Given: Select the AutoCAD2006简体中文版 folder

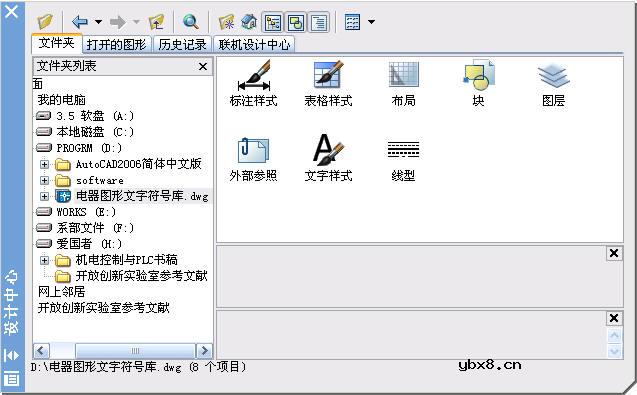Looking at the screenshot, I should pyautogui.click(x=128, y=164).
